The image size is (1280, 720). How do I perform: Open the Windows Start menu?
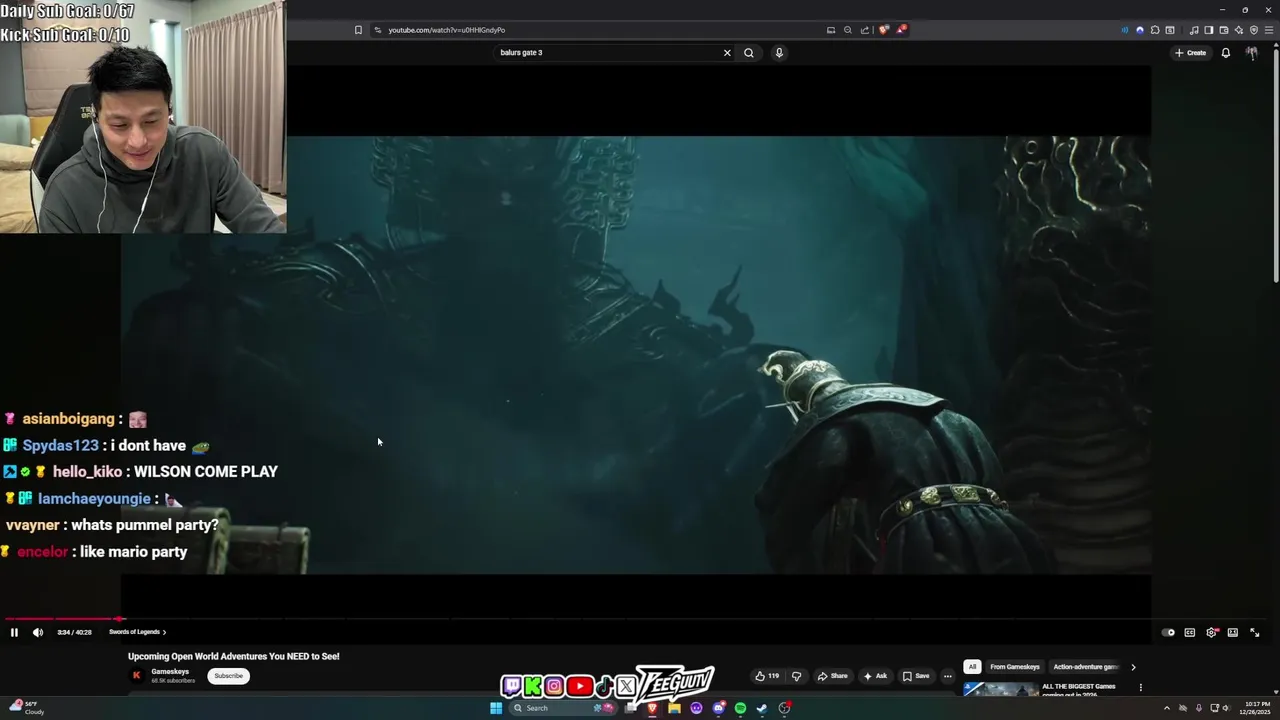coord(496,708)
